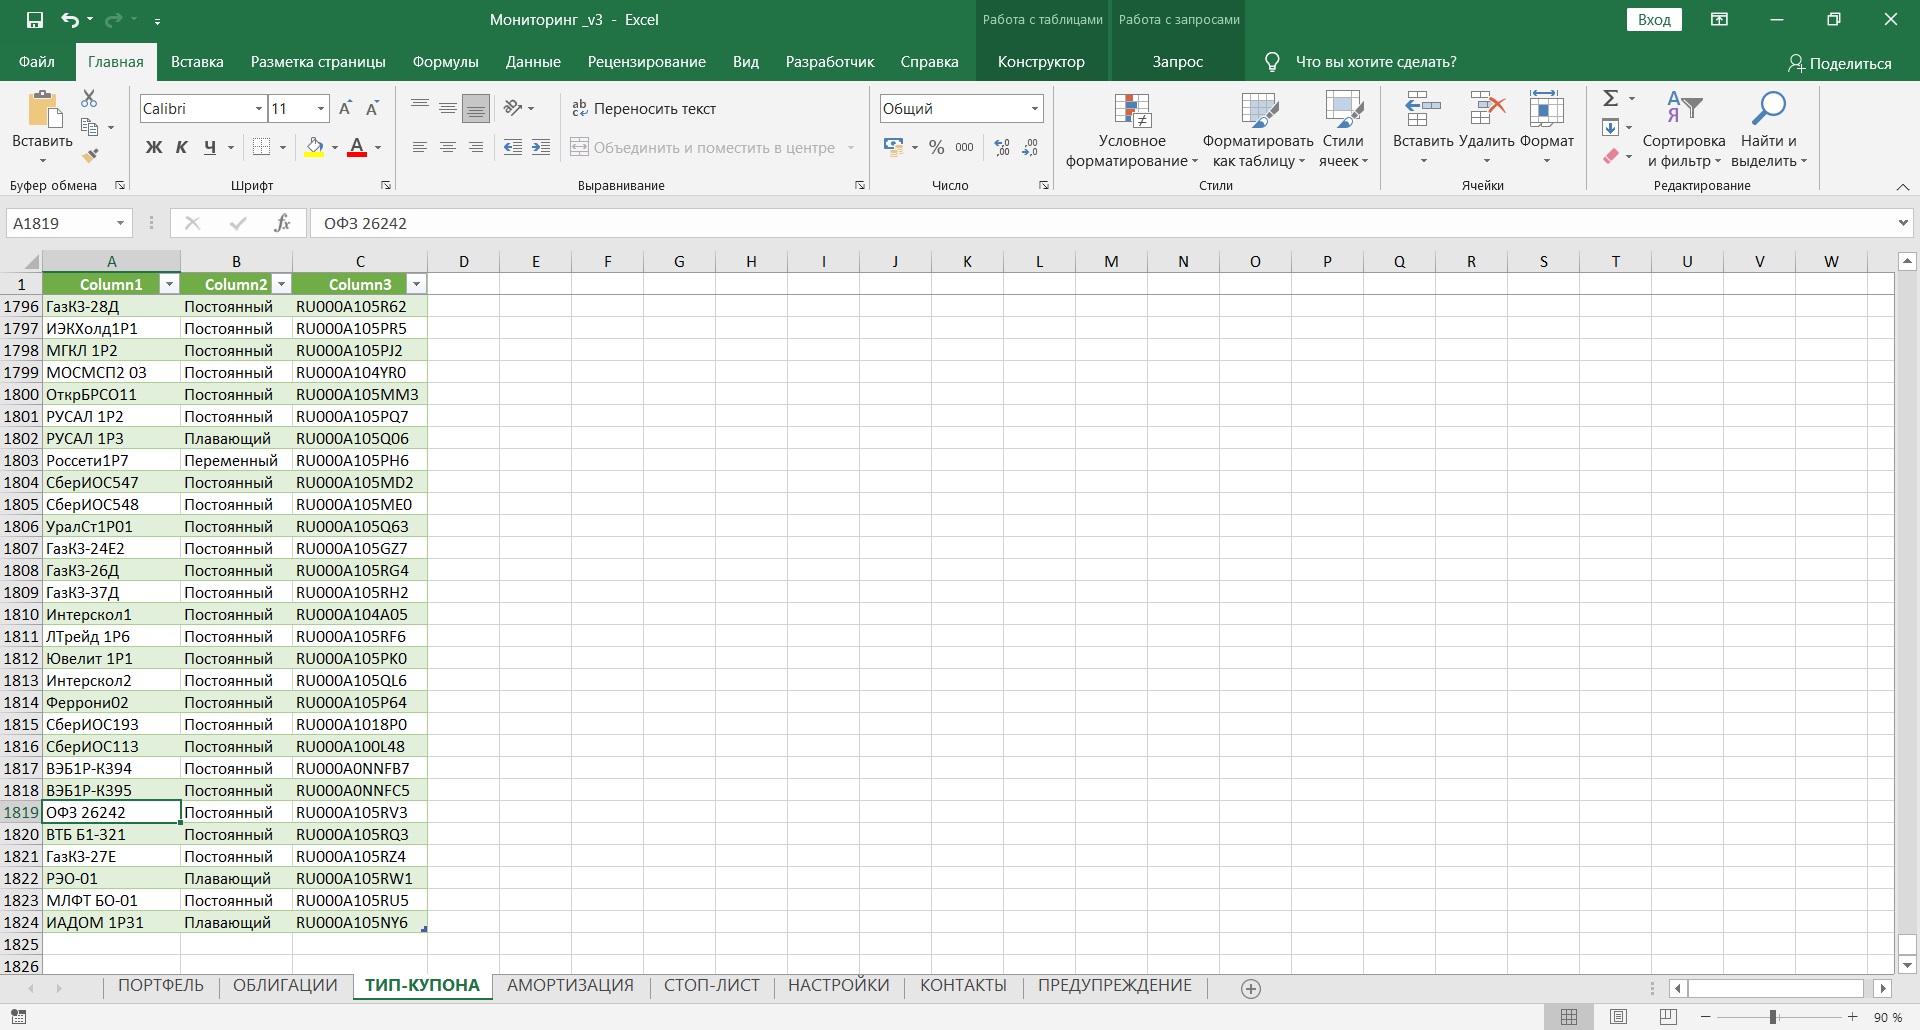Toggle bottom vertical alignment

coord(476,108)
